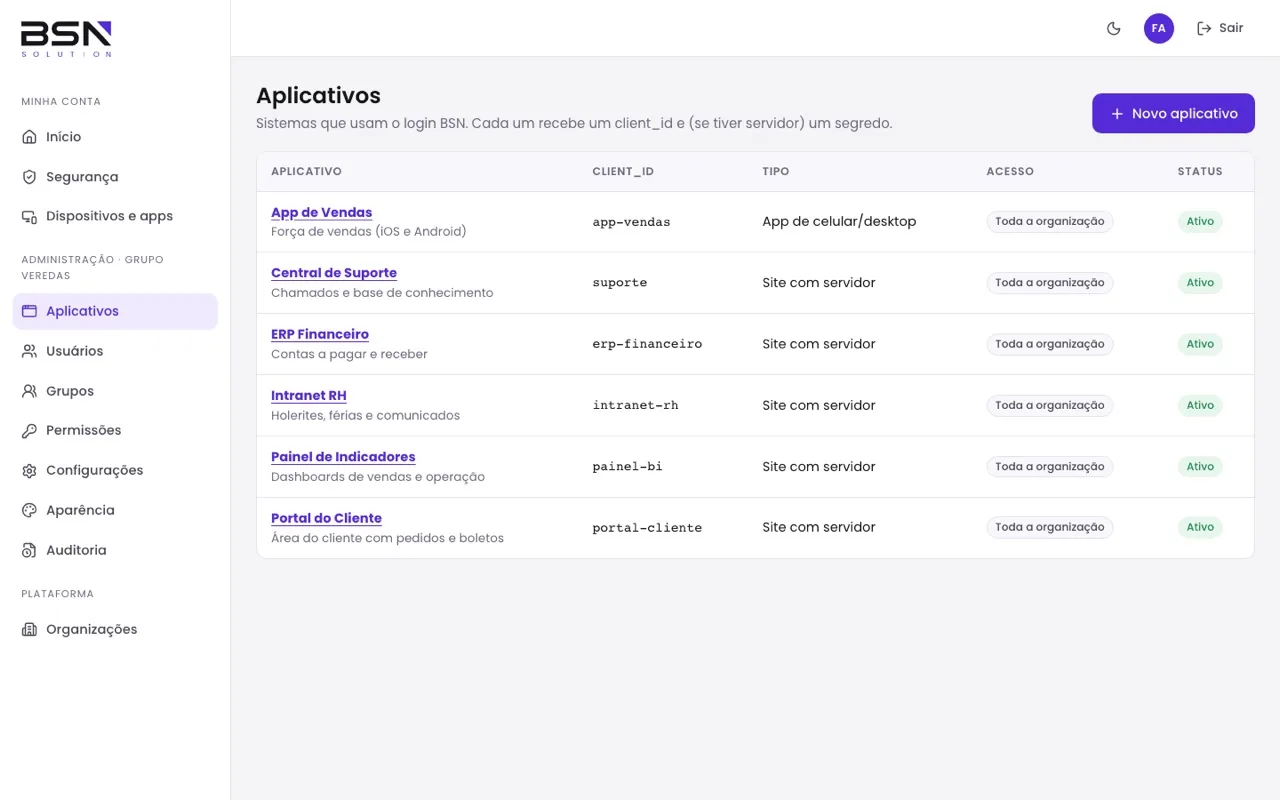
Task: Open the FA user avatar
Action: click(1159, 28)
